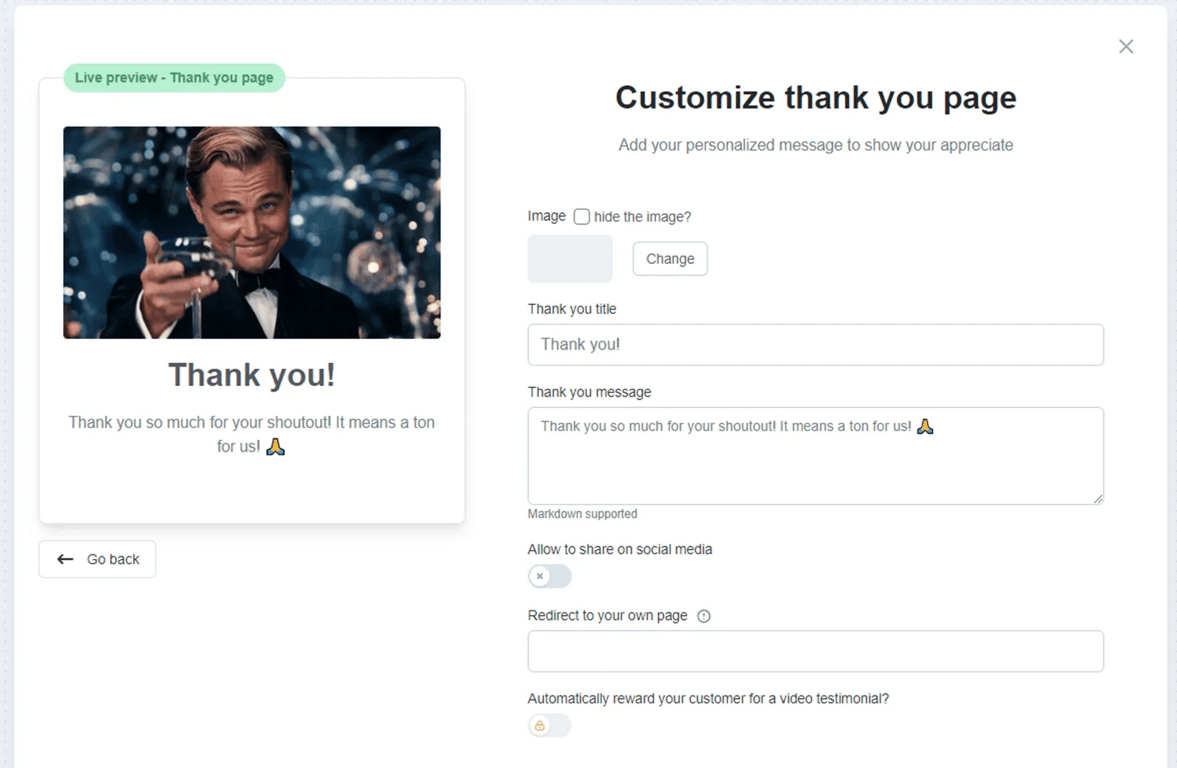Close the customize thank you dialog
1177x768 pixels.
1126,47
